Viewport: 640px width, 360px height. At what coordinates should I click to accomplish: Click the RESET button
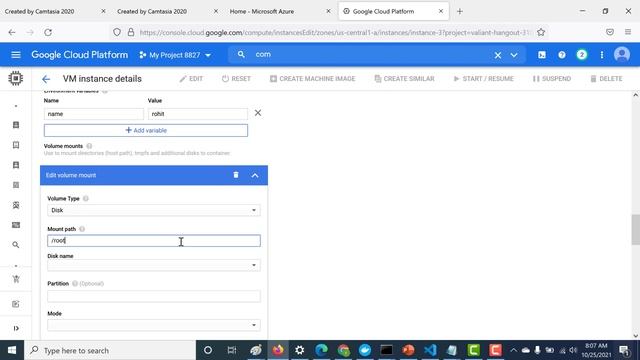coord(236,79)
